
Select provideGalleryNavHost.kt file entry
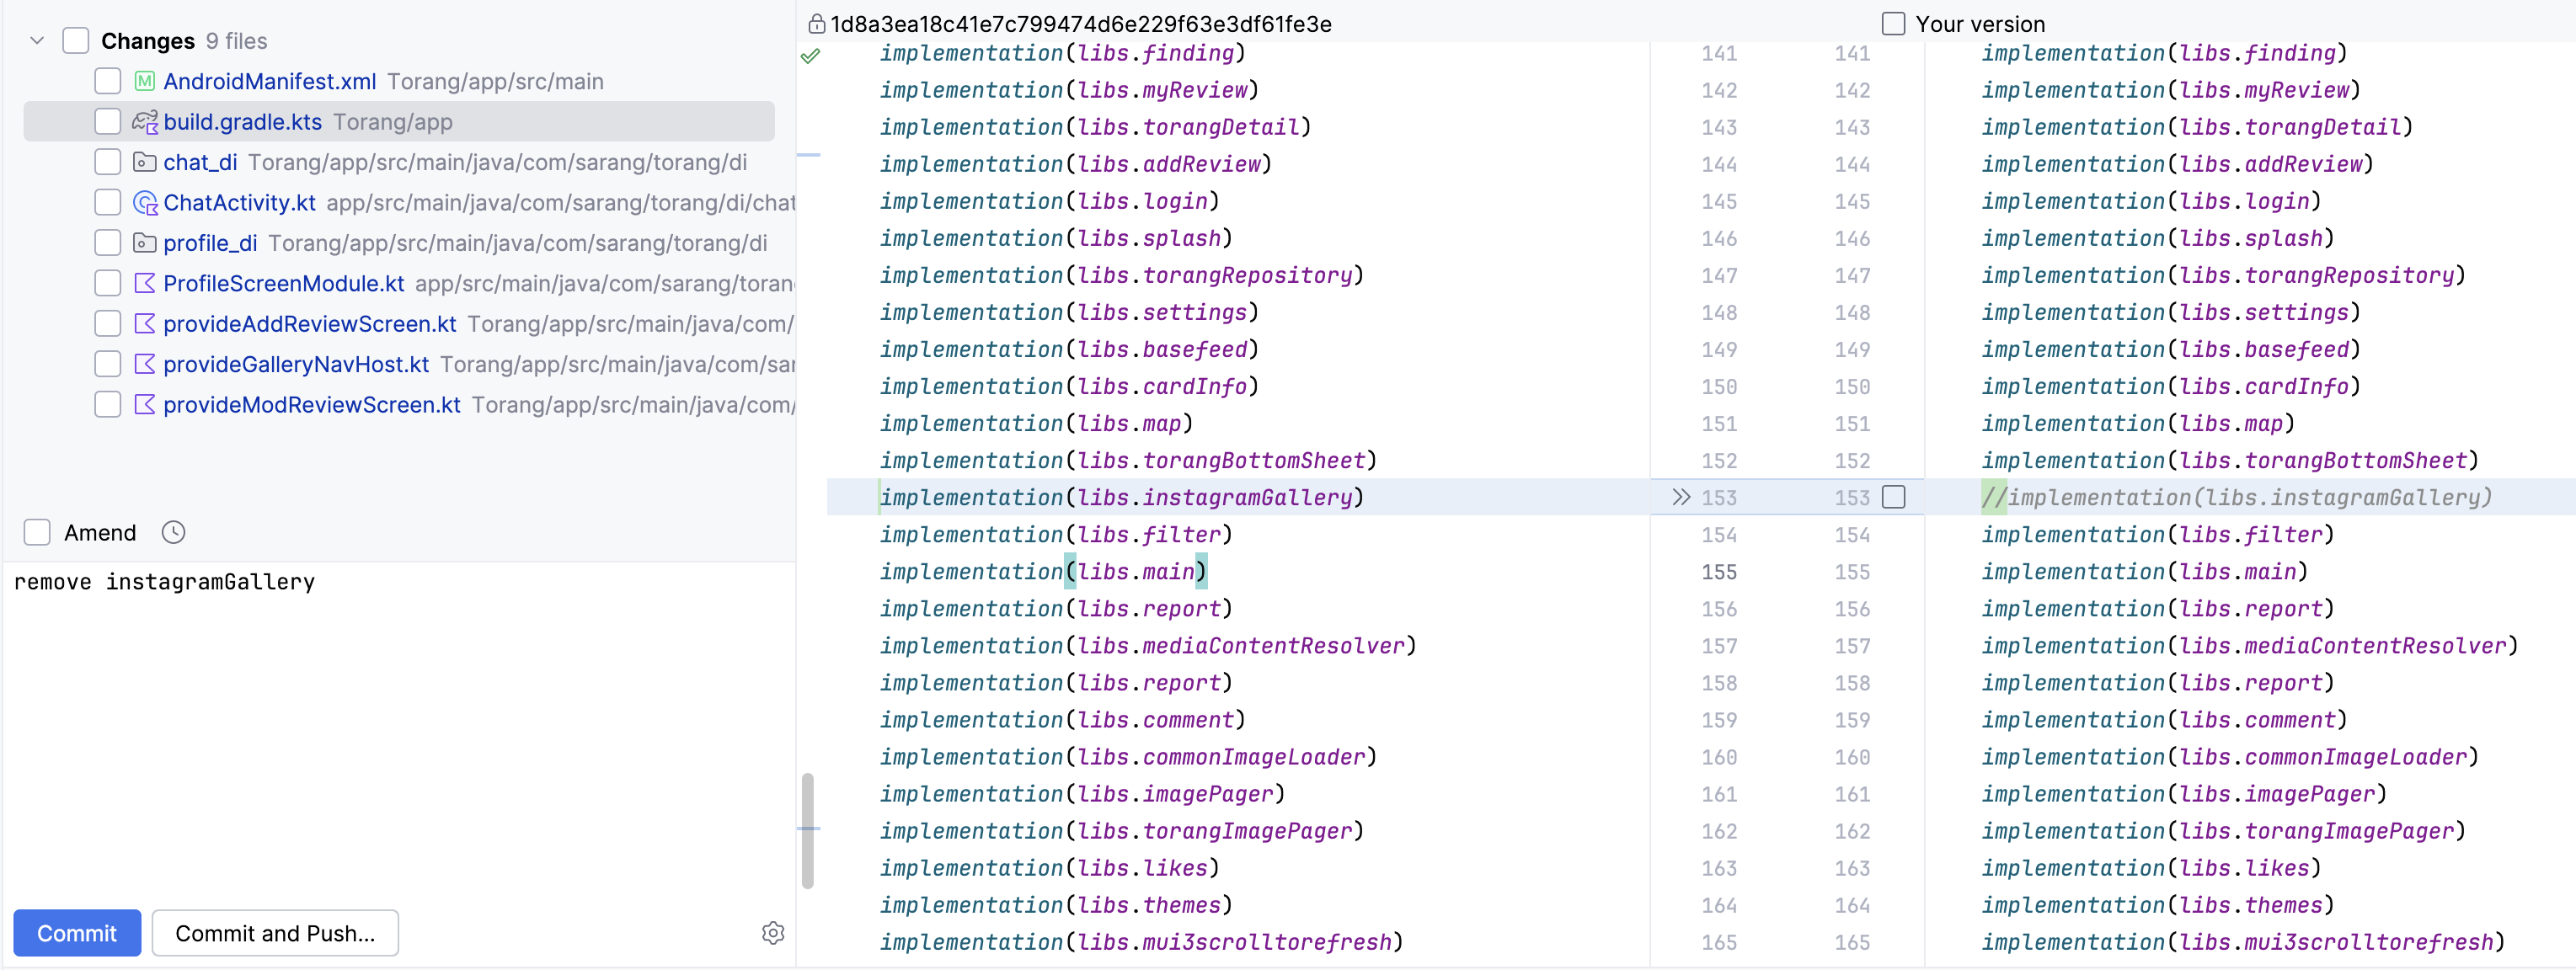point(296,365)
